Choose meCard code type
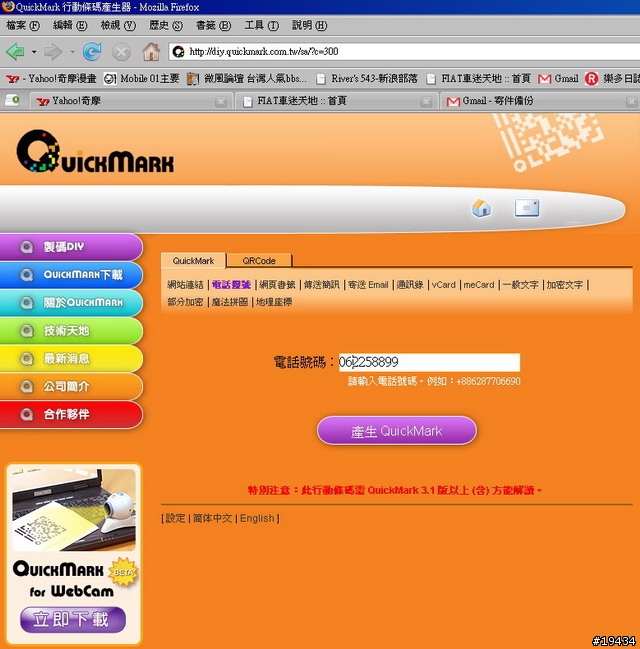640x649 pixels. [x=479, y=285]
